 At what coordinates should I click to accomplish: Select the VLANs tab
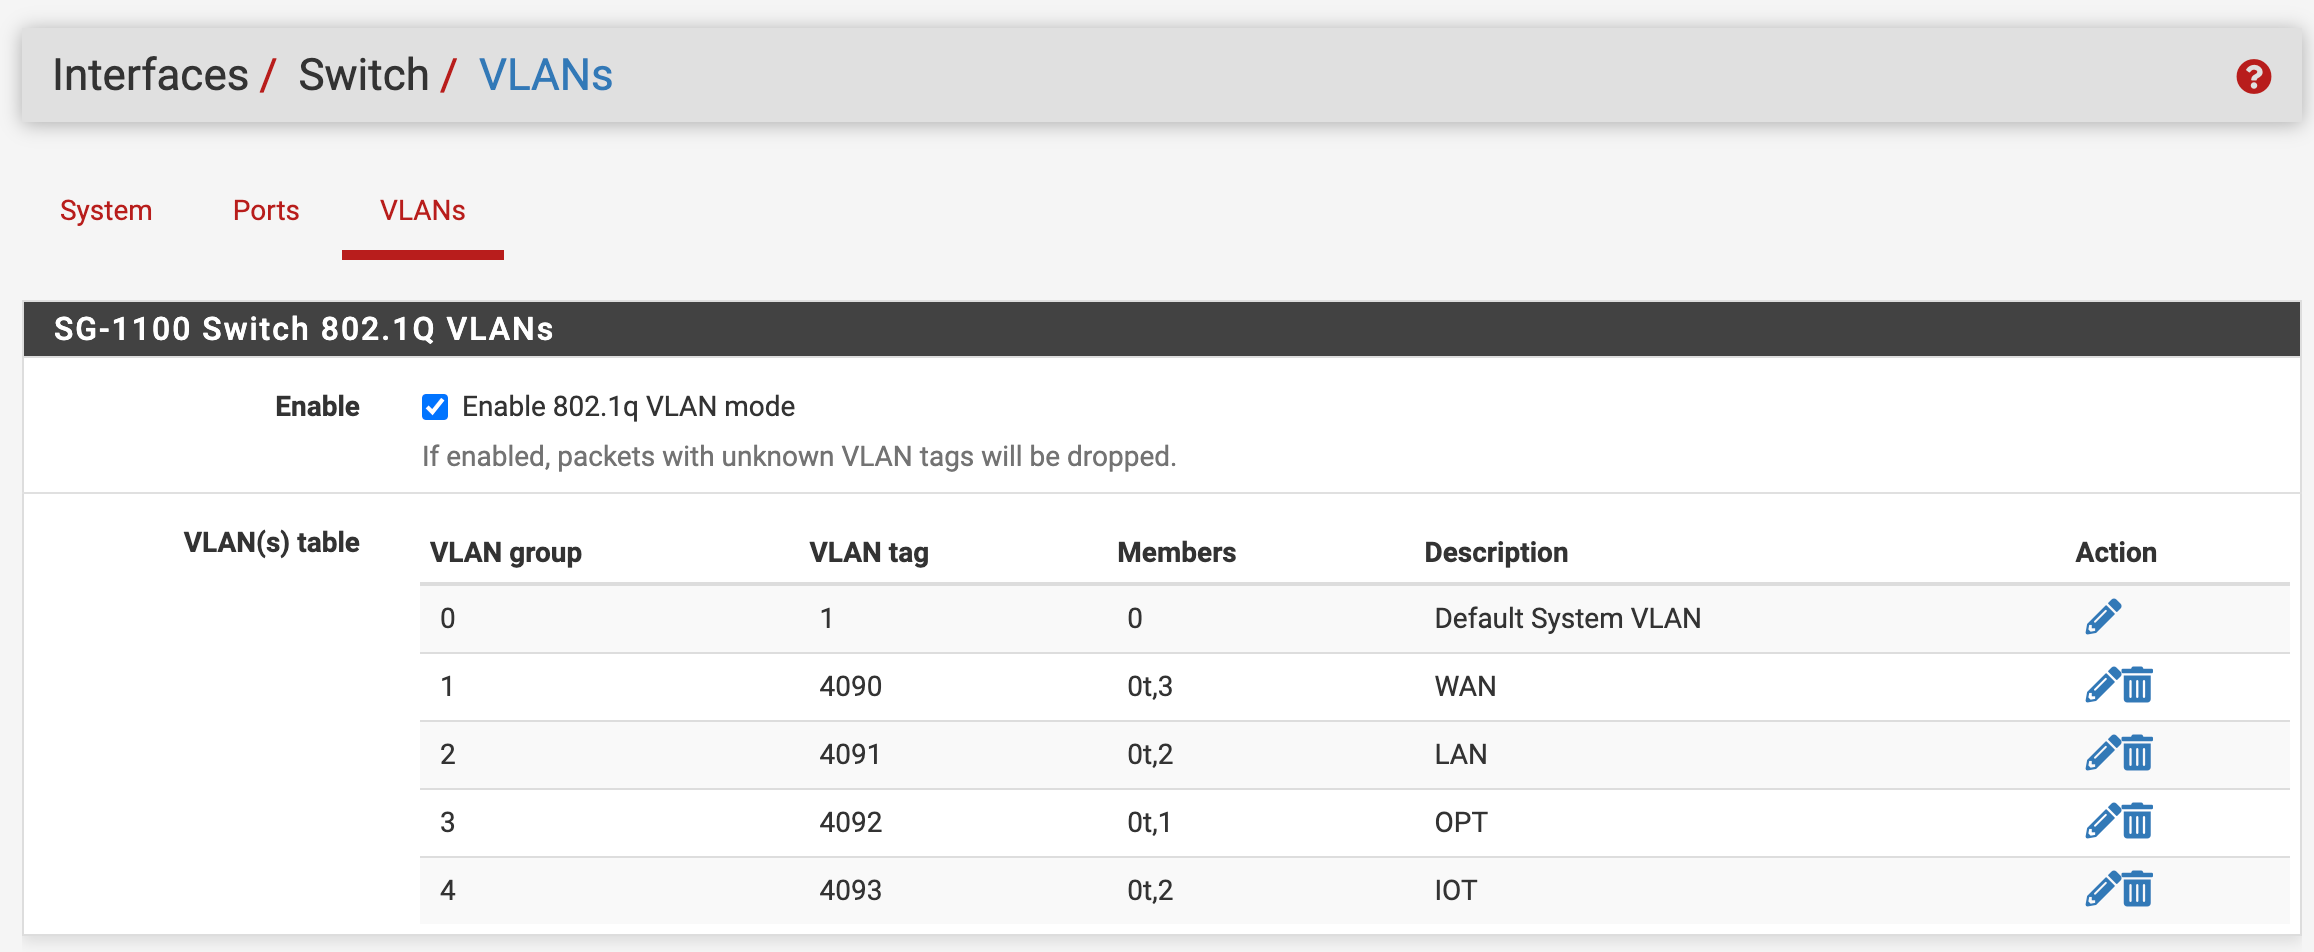422,211
